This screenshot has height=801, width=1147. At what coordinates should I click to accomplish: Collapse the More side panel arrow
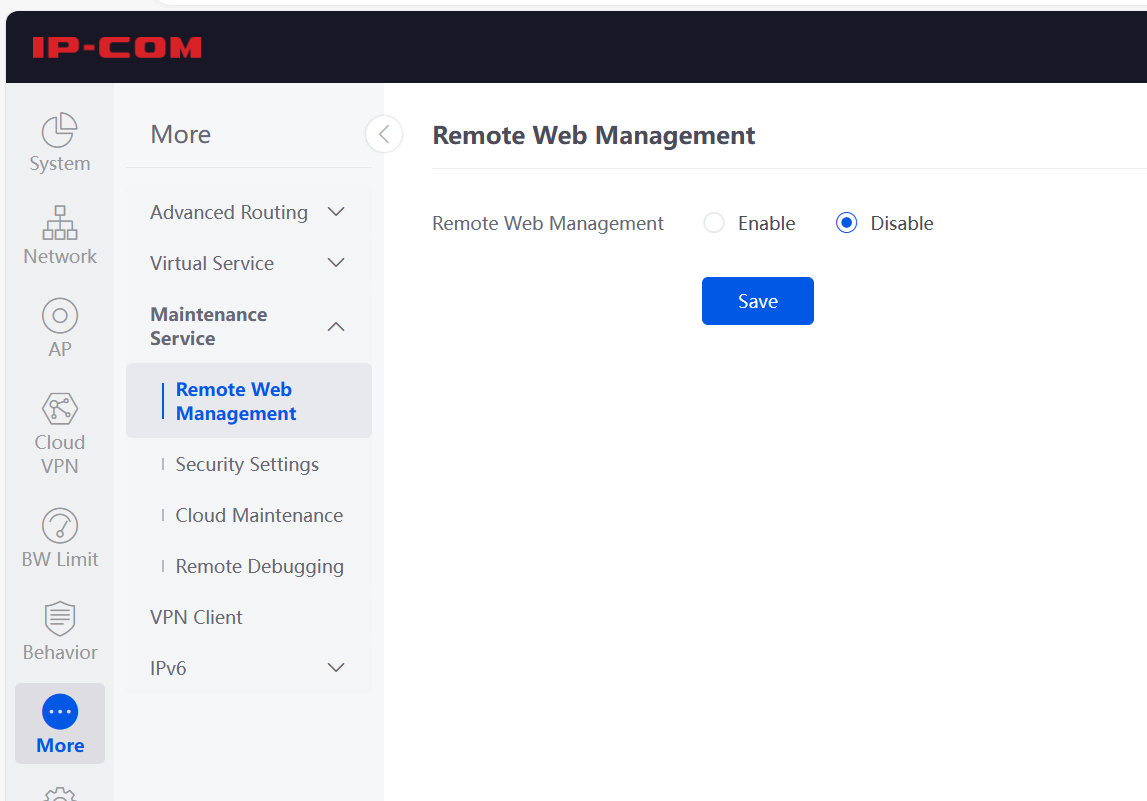pos(384,134)
